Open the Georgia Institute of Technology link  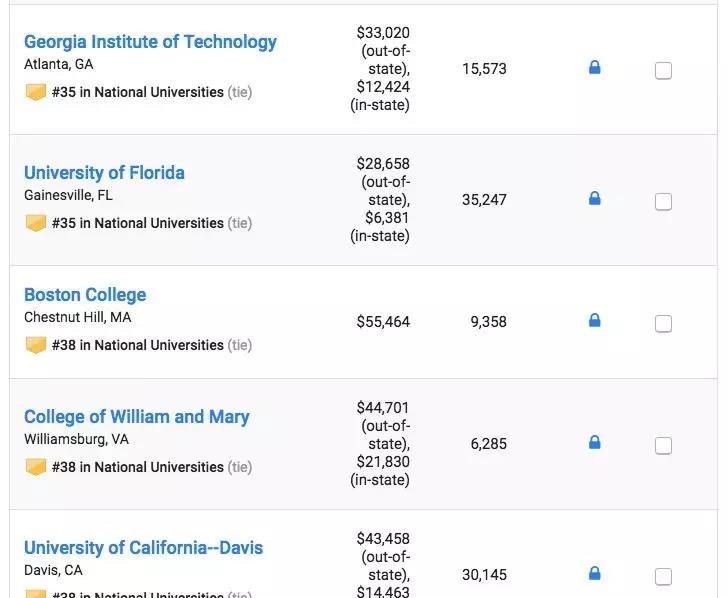click(150, 42)
